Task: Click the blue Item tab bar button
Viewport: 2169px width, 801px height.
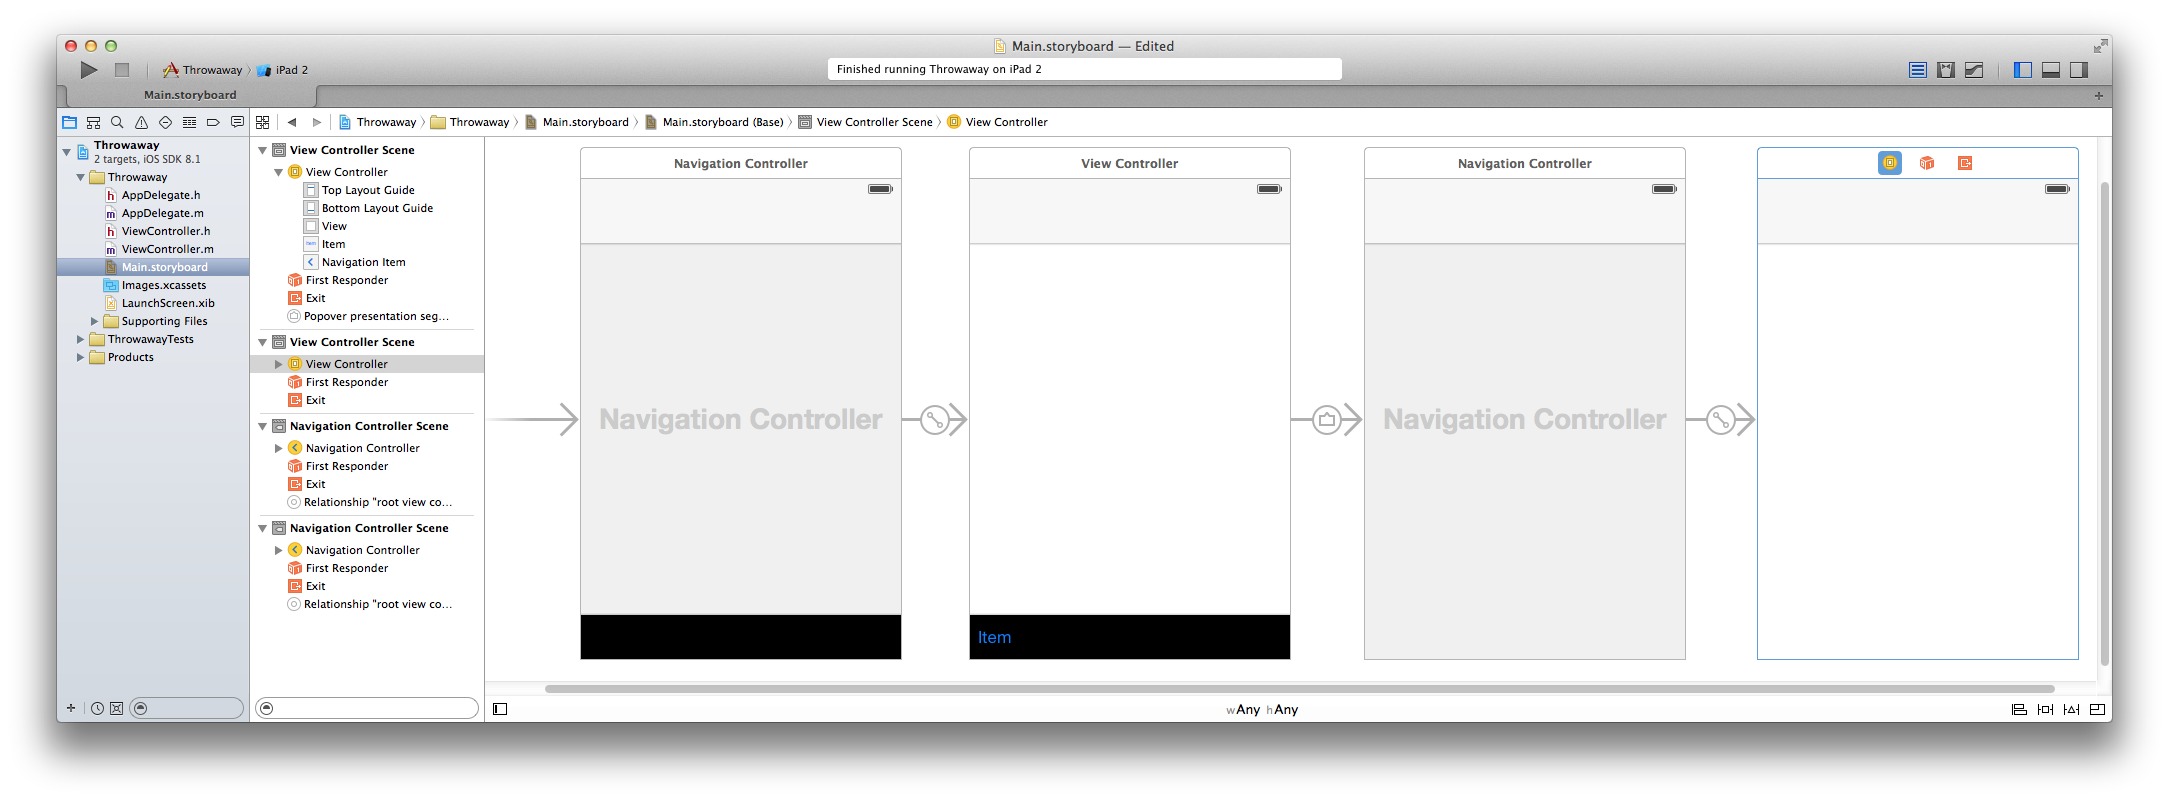Action: click(994, 638)
